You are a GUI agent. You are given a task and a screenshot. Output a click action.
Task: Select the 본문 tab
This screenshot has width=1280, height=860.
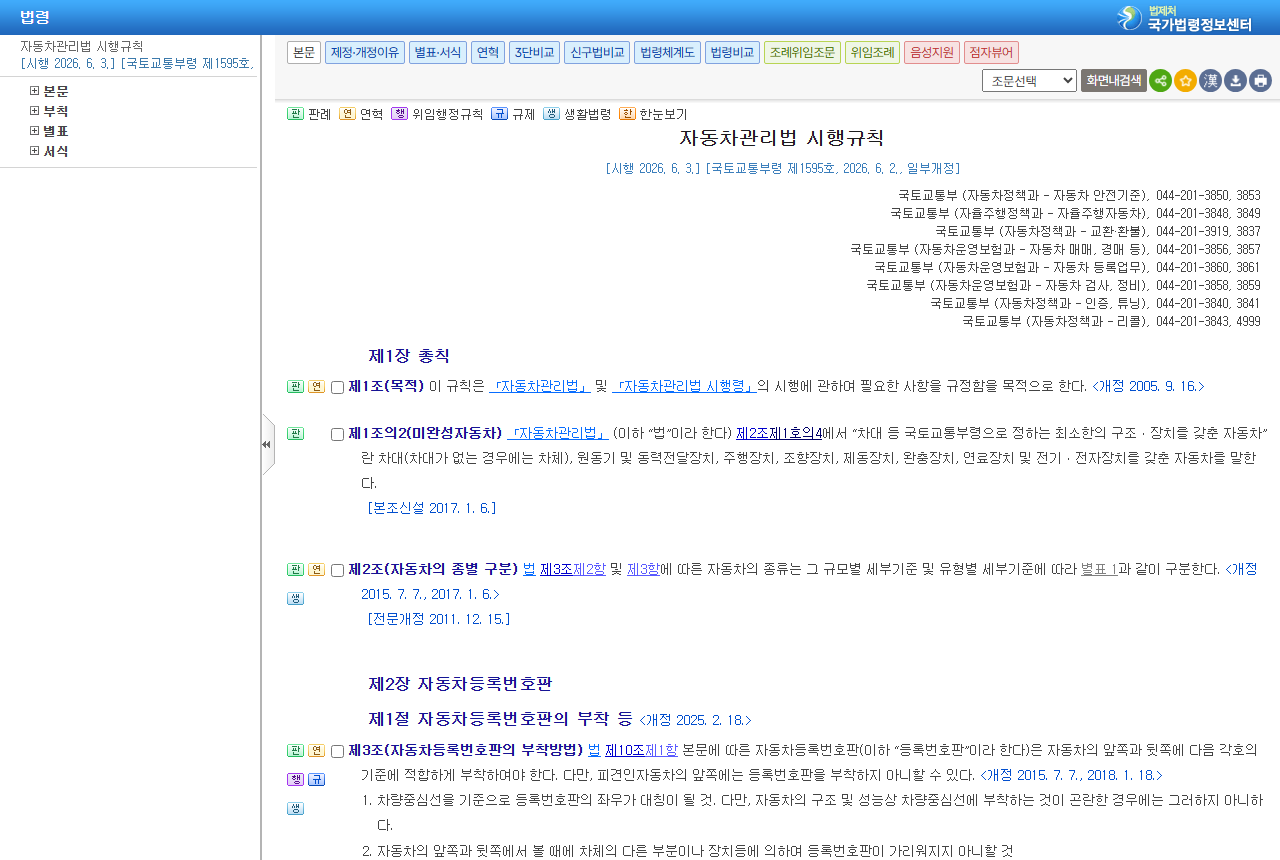click(x=304, y=53)
